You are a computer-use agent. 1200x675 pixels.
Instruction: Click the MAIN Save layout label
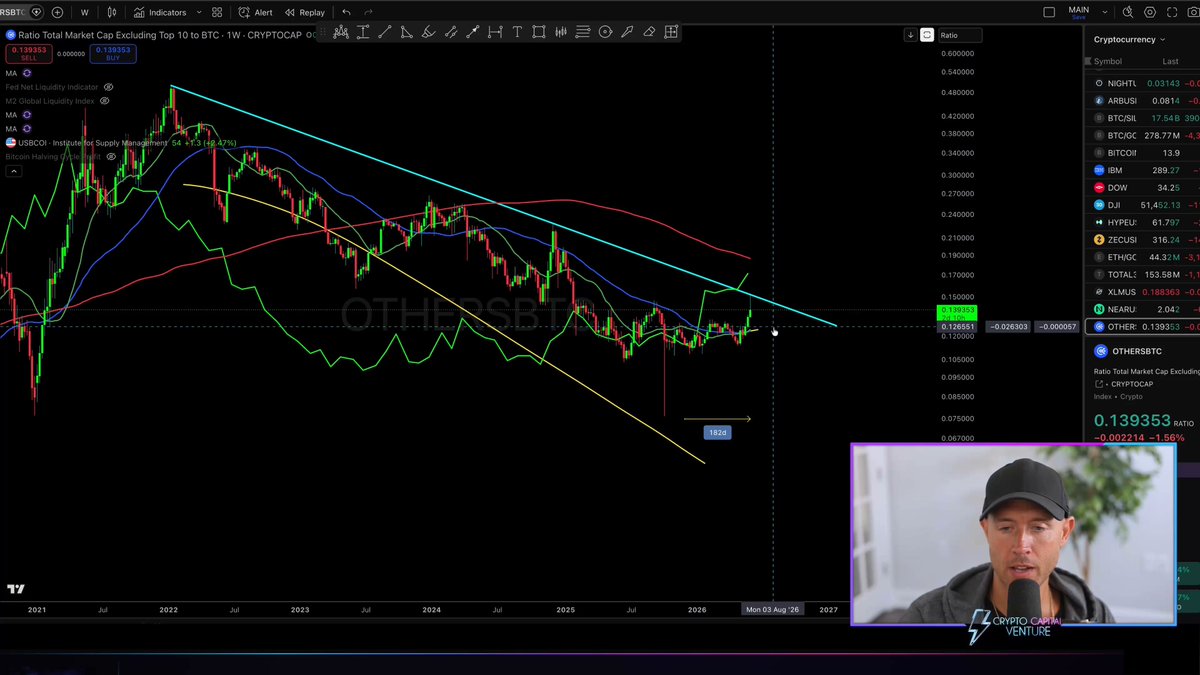pos(1078,12)
